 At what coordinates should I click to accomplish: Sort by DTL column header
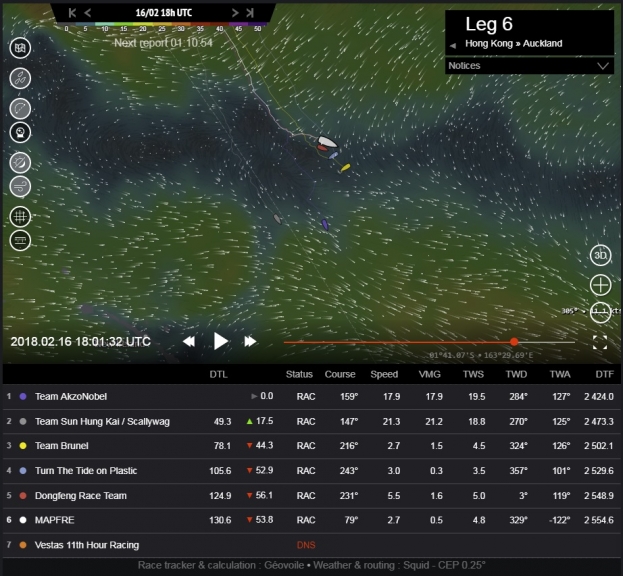[x=219, y=374]
